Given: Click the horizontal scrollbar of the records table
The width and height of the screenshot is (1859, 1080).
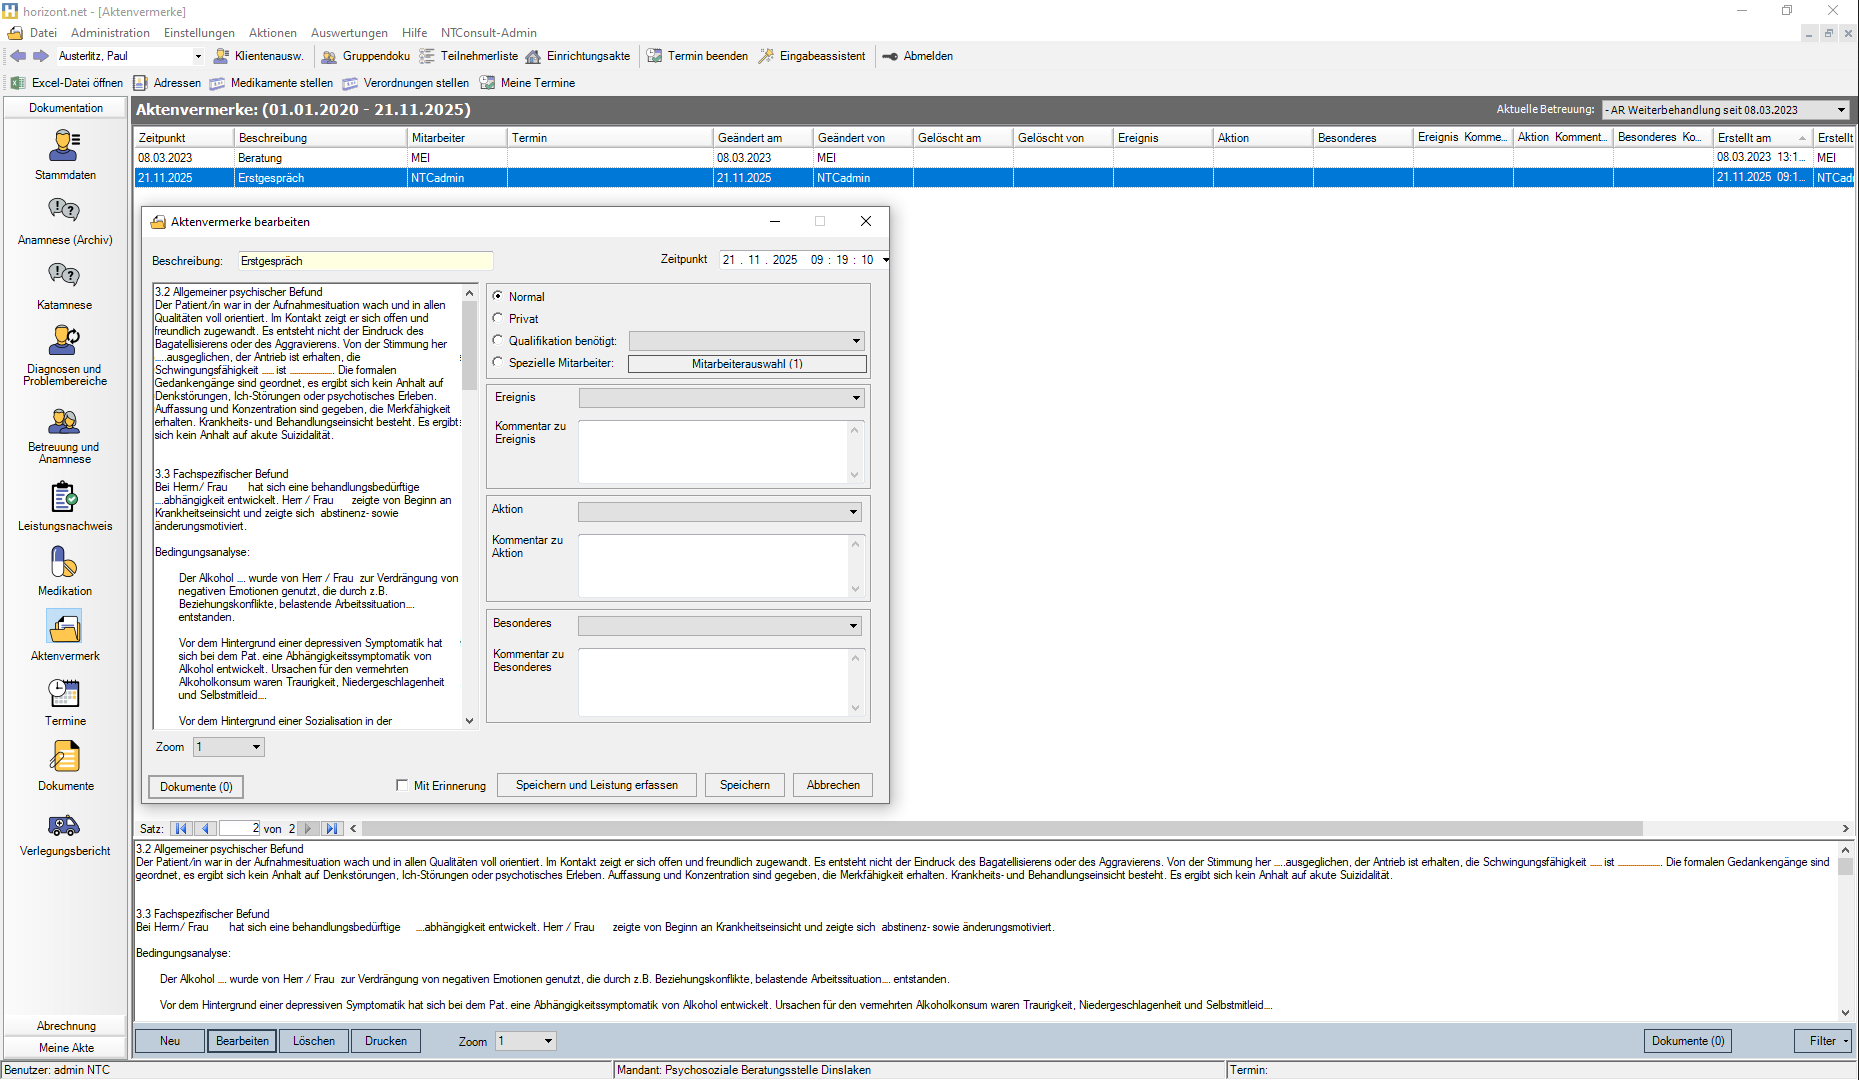Looking at the screenshot, I should [x=1000, y=829].
